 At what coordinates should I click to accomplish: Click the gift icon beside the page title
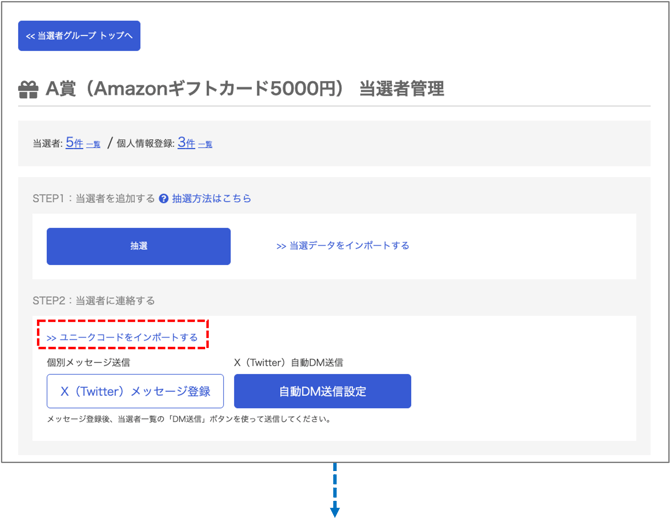28,90
